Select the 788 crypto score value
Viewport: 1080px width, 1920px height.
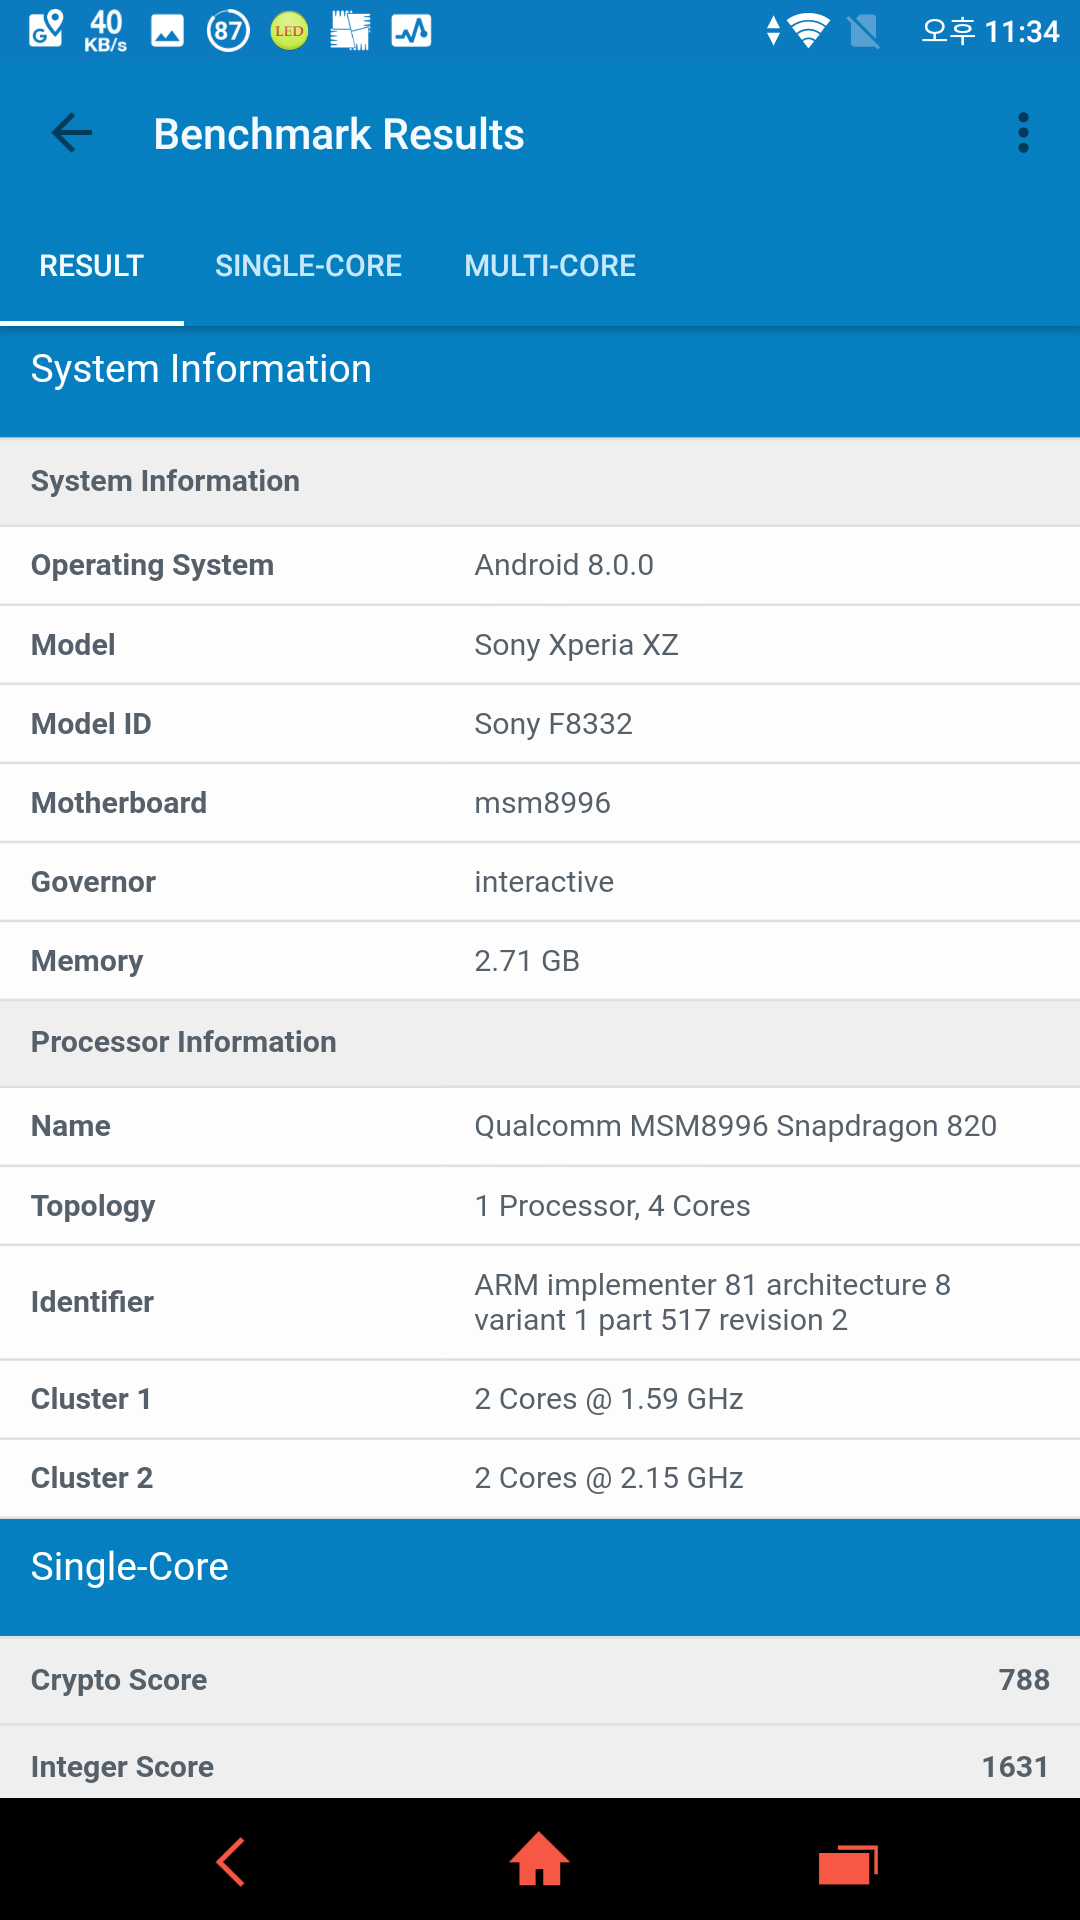pyautogui.click(x=1024, y=1680)
